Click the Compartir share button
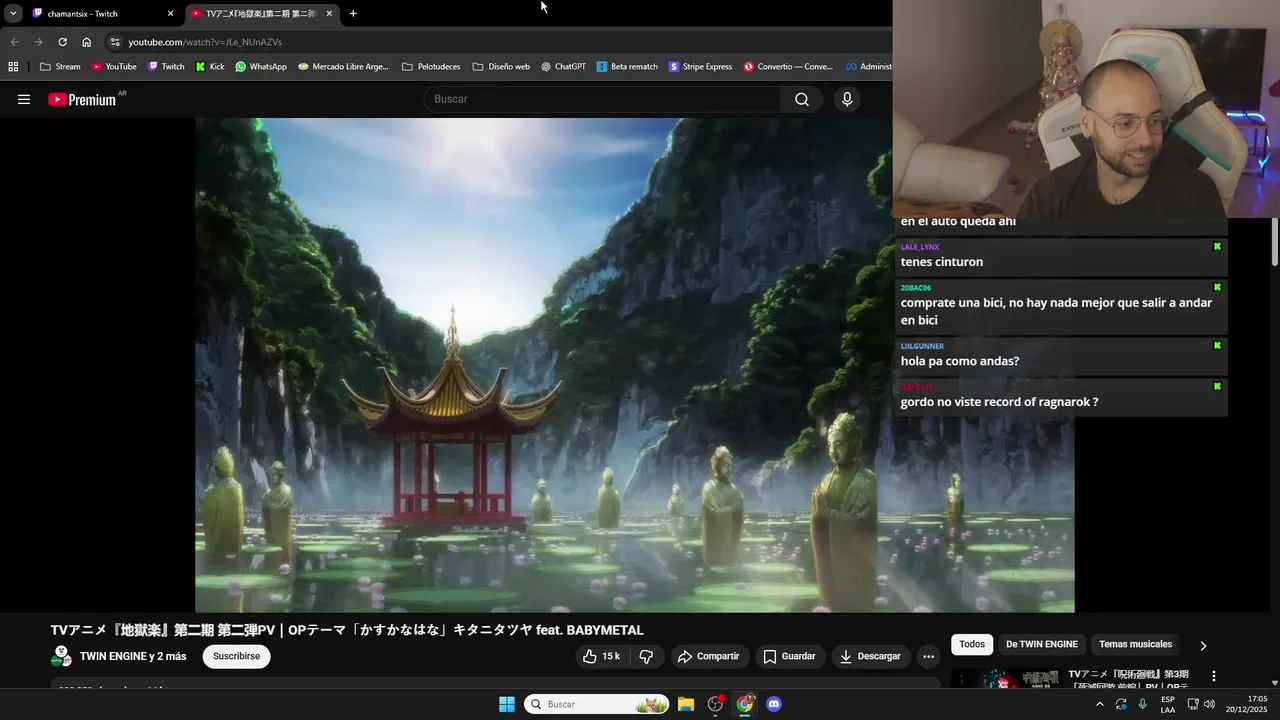The height and width of the screenshot is (720, 1280). point(708,657)
